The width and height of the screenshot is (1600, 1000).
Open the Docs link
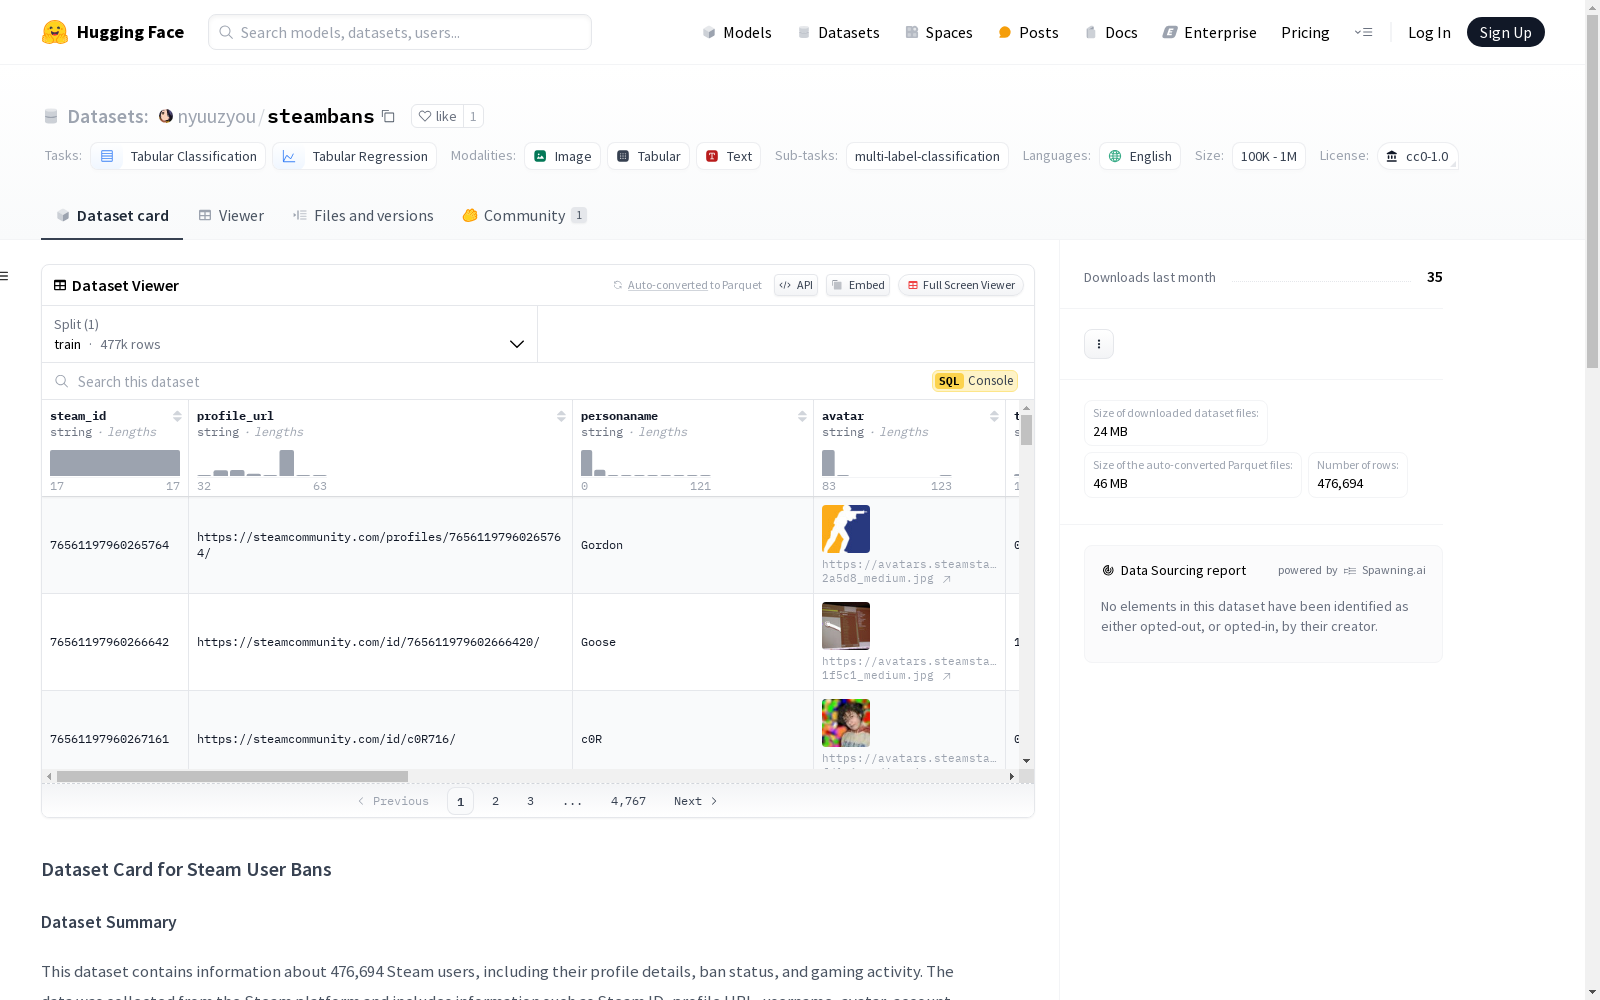tap(1111, 32)
